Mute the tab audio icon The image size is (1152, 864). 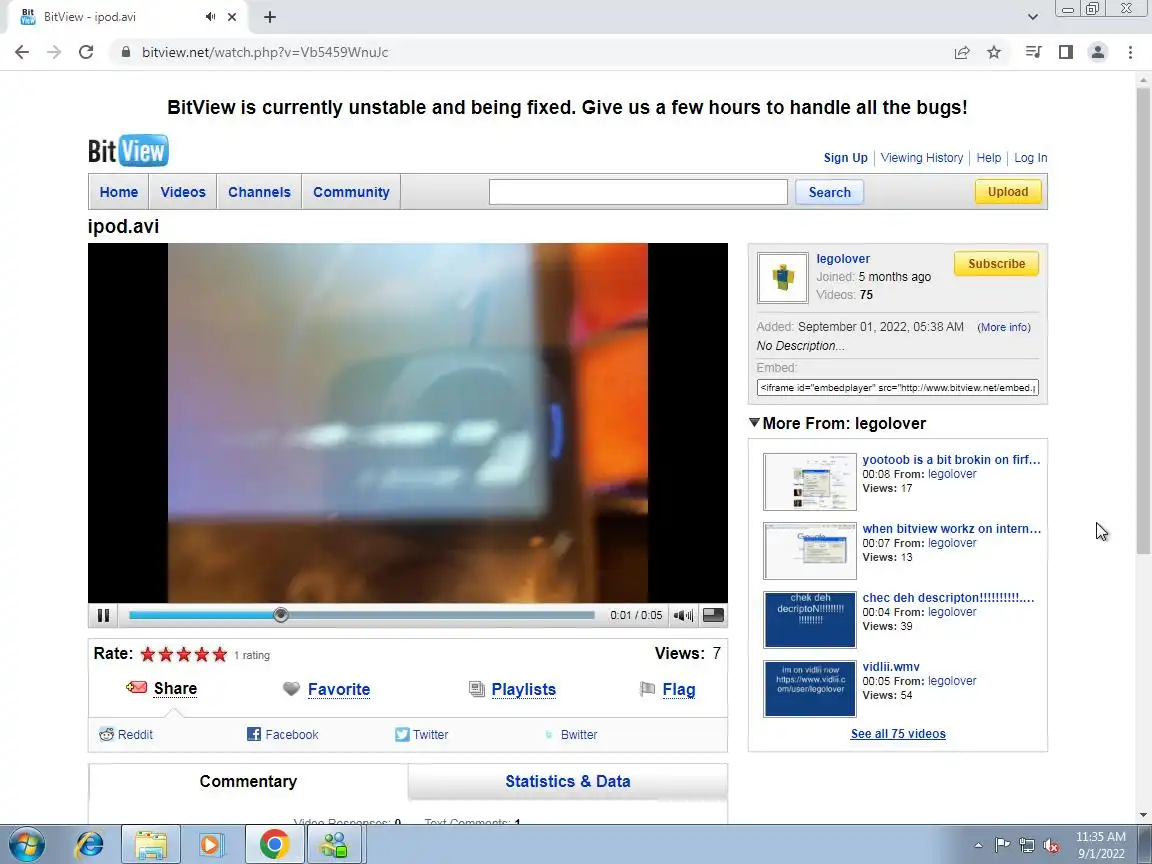tap(211, 16)
